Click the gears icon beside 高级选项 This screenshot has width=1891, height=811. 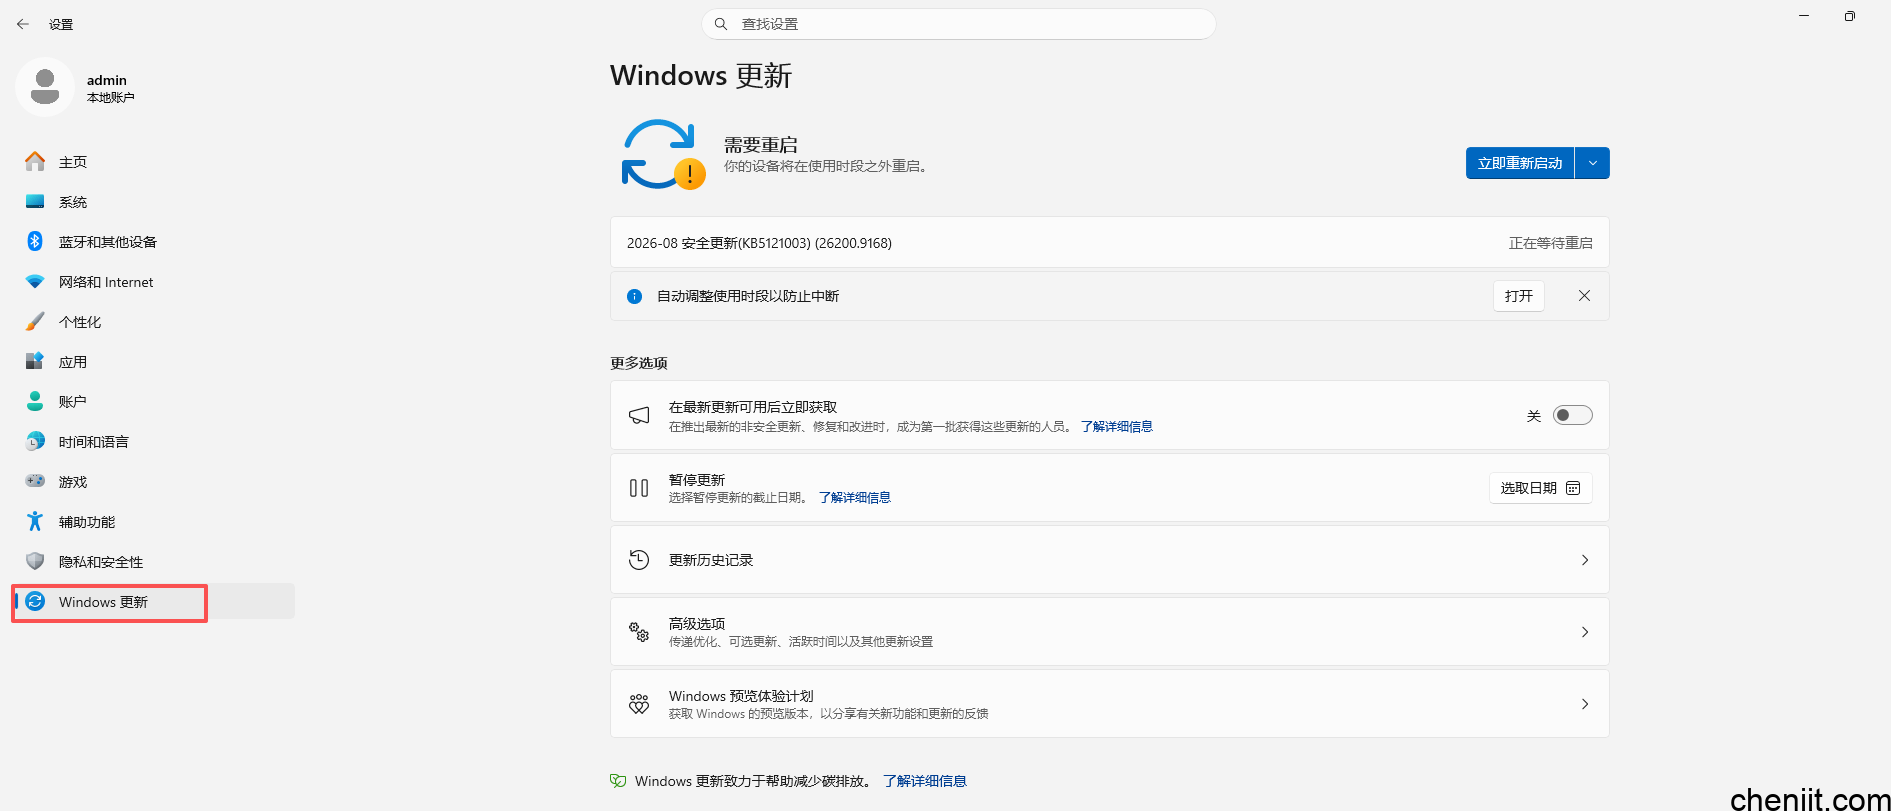pos(639,632)
